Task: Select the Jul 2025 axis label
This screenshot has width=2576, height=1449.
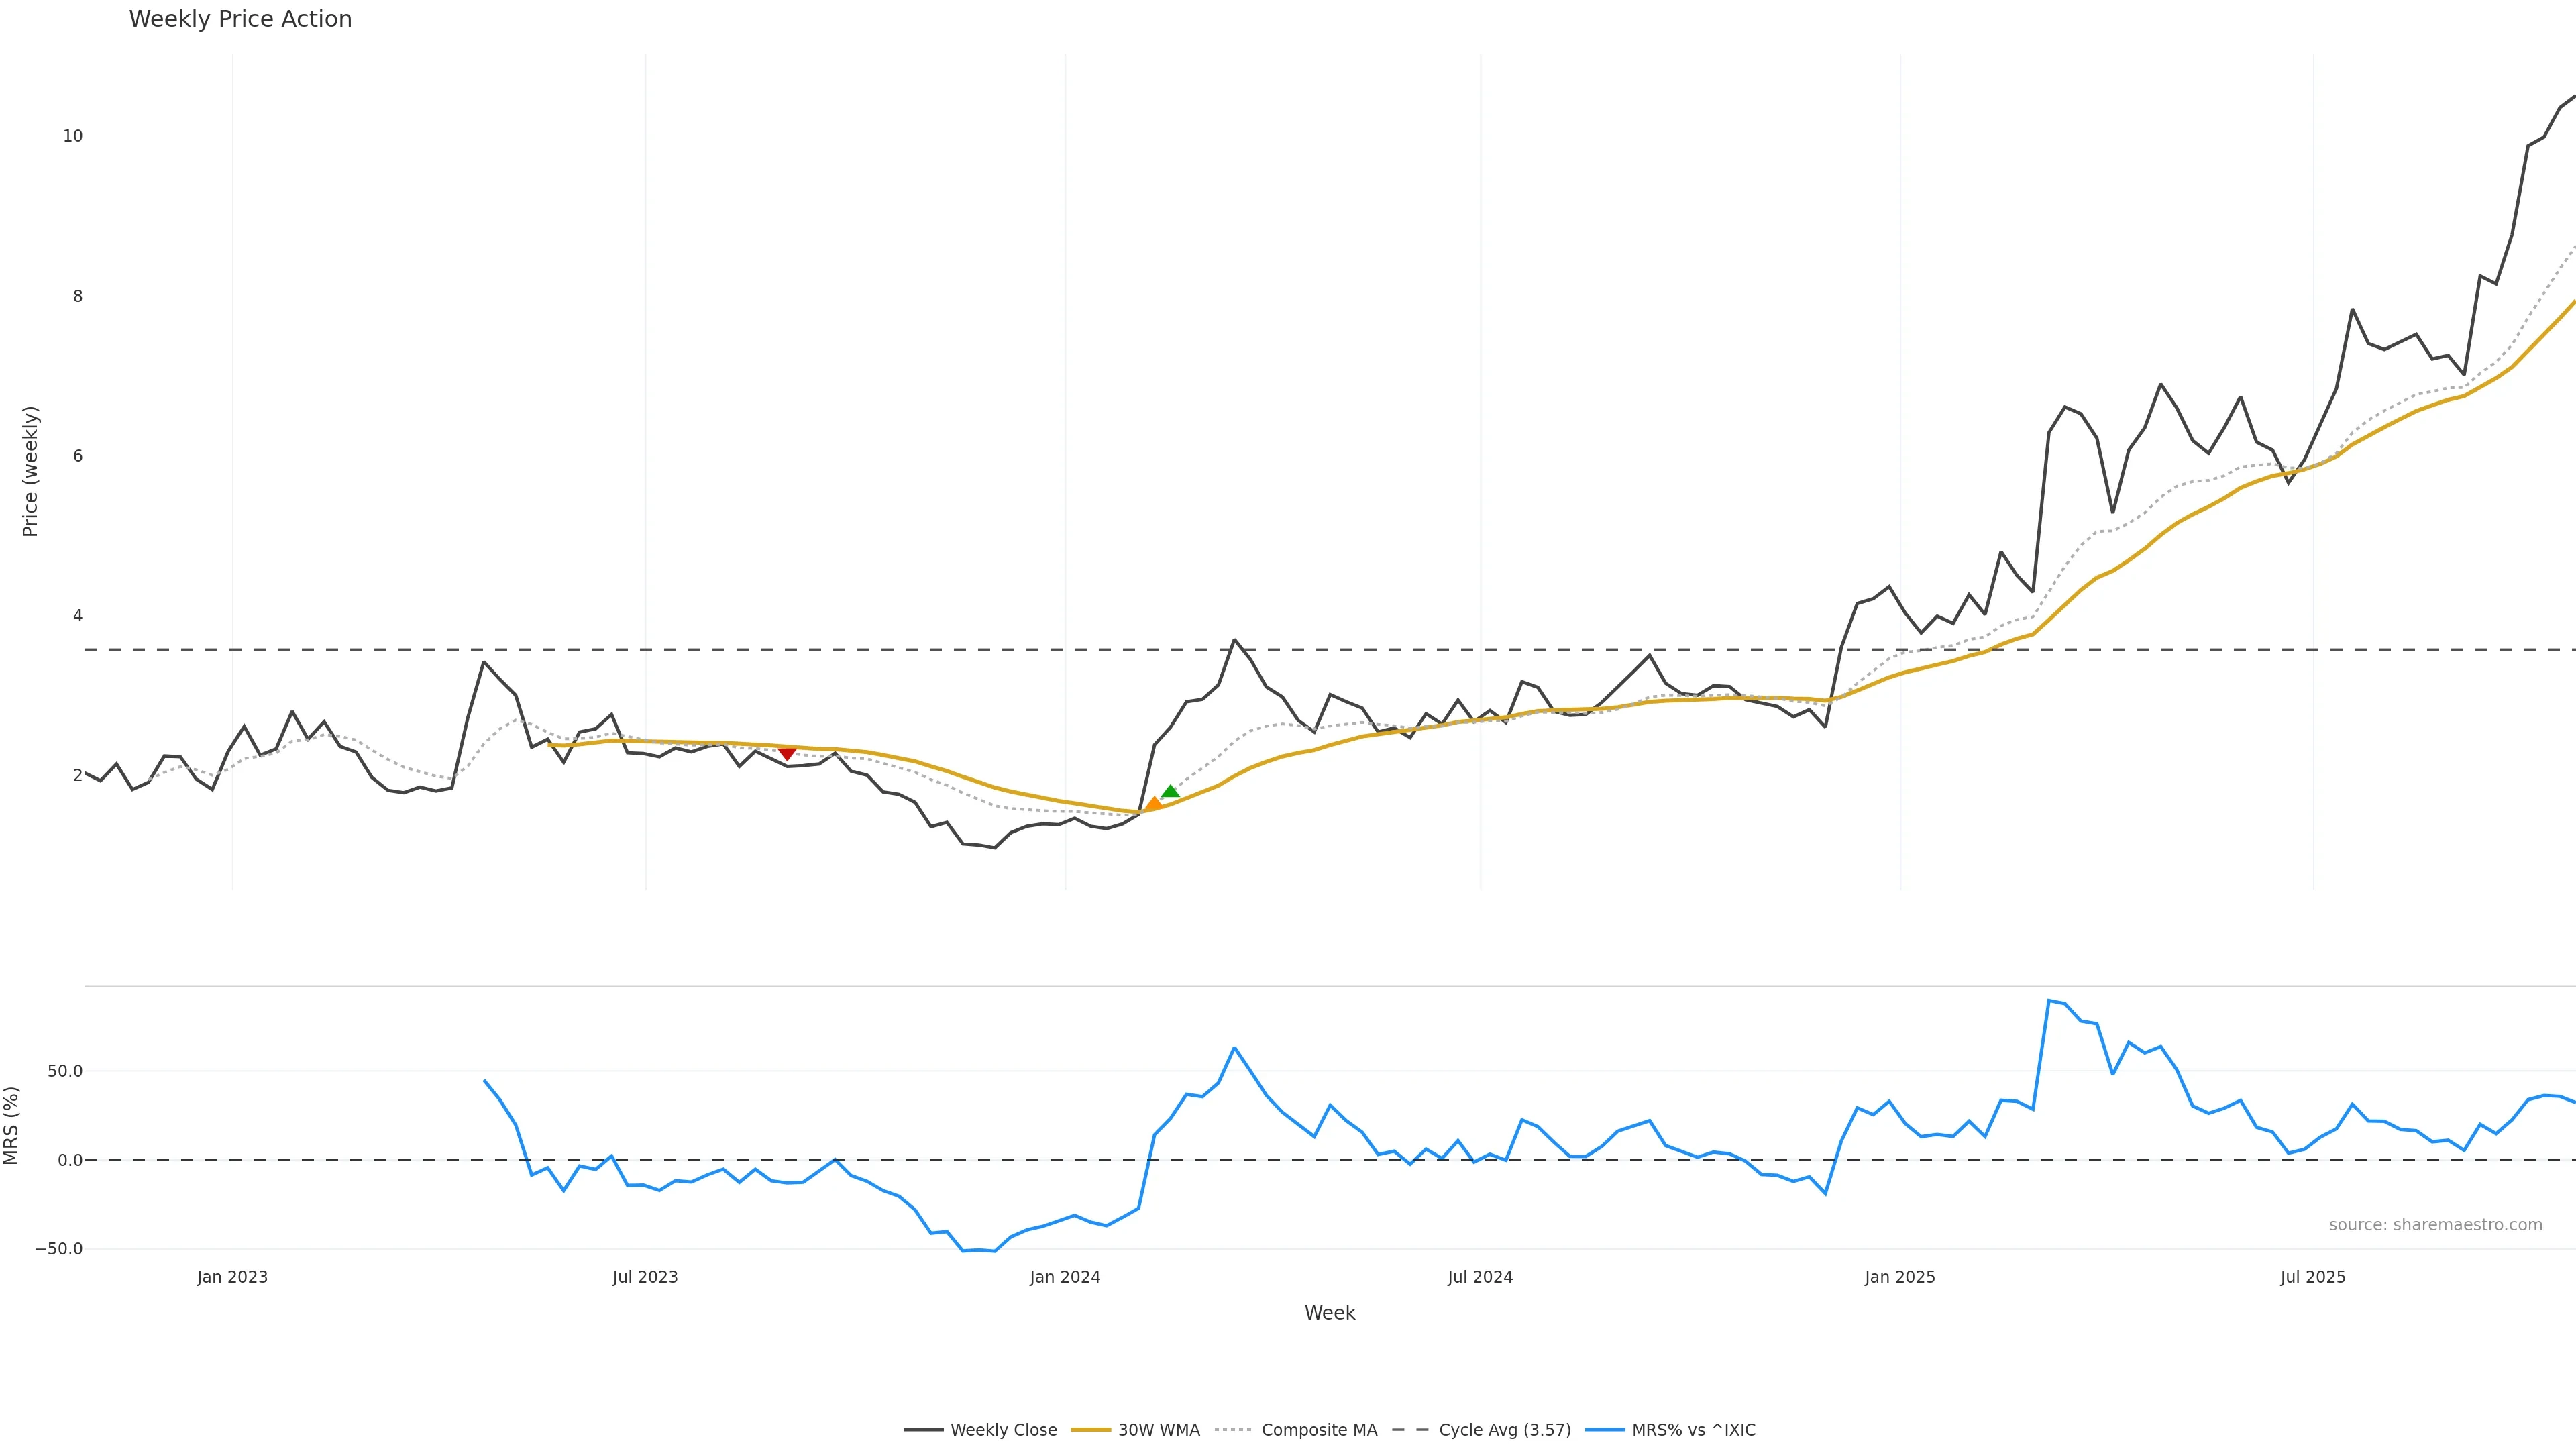Action: point(2313,1277)
